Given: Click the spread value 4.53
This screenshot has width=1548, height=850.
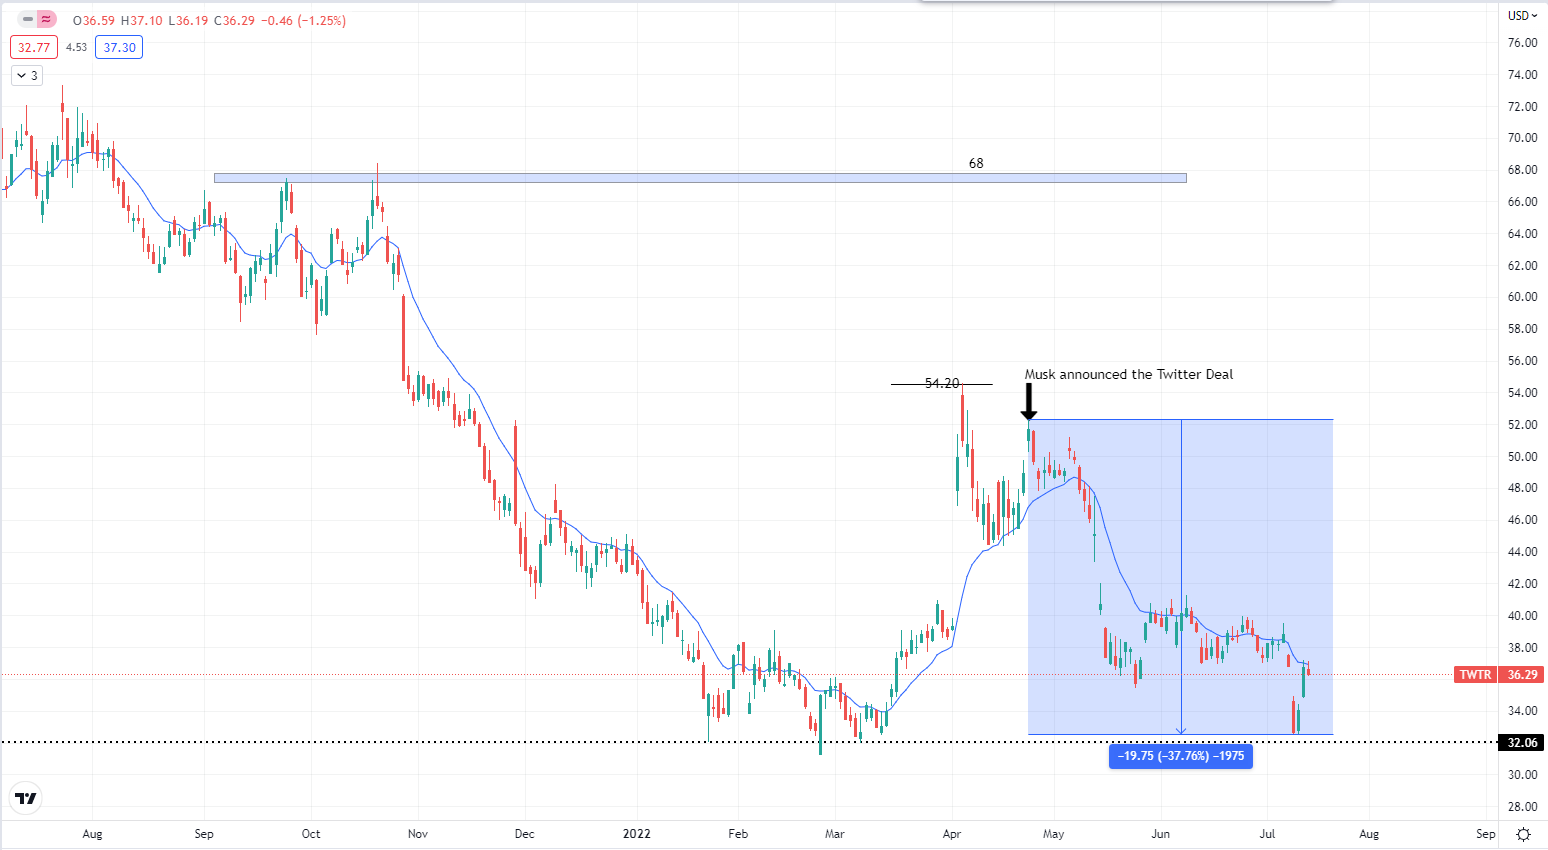Looking at the screenshot, I should 76,47.
